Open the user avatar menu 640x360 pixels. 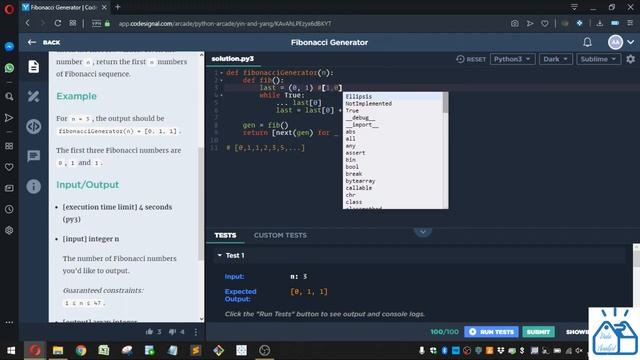tap(615, 42)
